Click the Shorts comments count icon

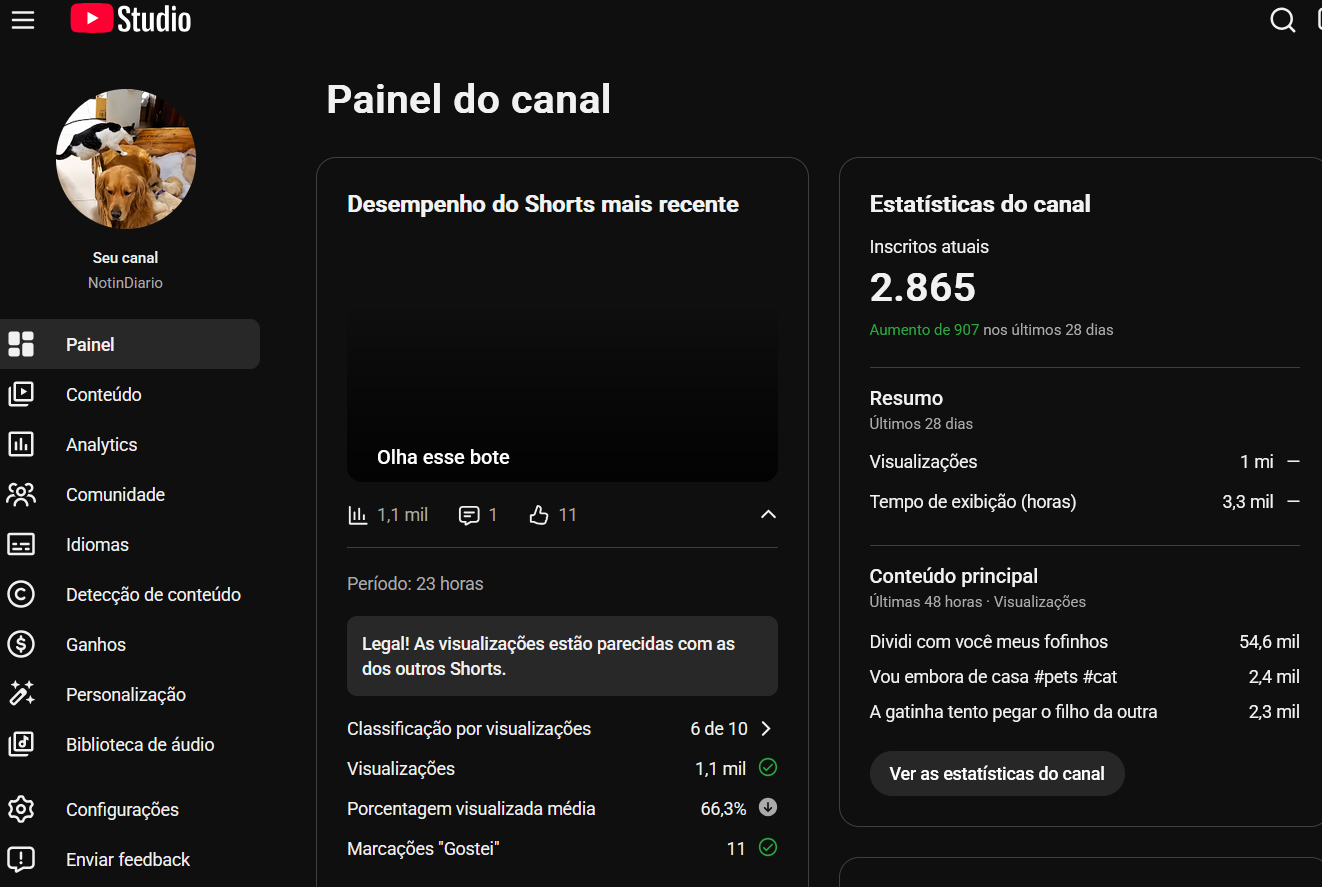pos(468,515)
